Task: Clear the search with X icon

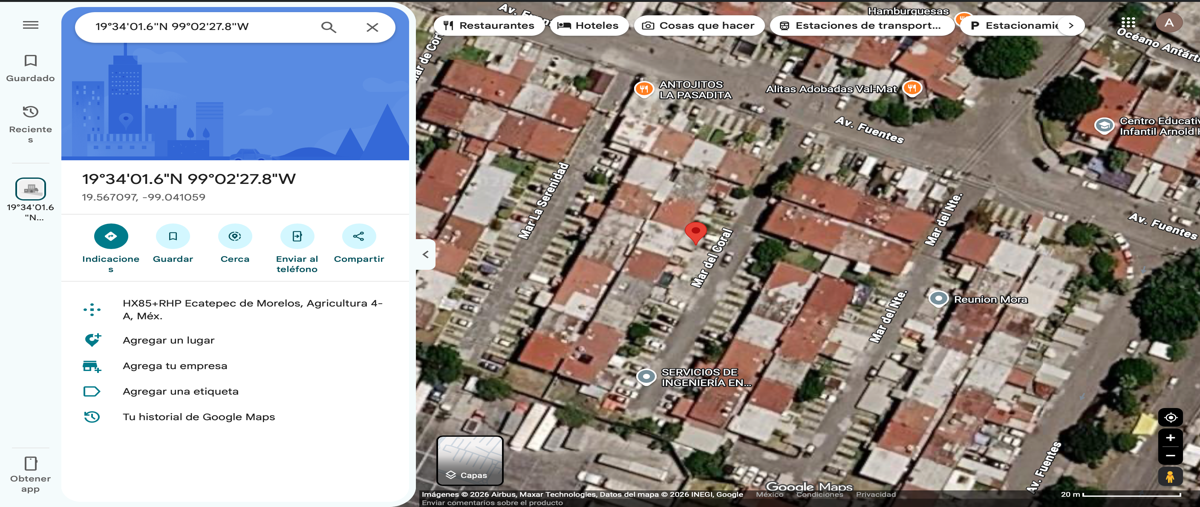Action: [x=372, y=27]
